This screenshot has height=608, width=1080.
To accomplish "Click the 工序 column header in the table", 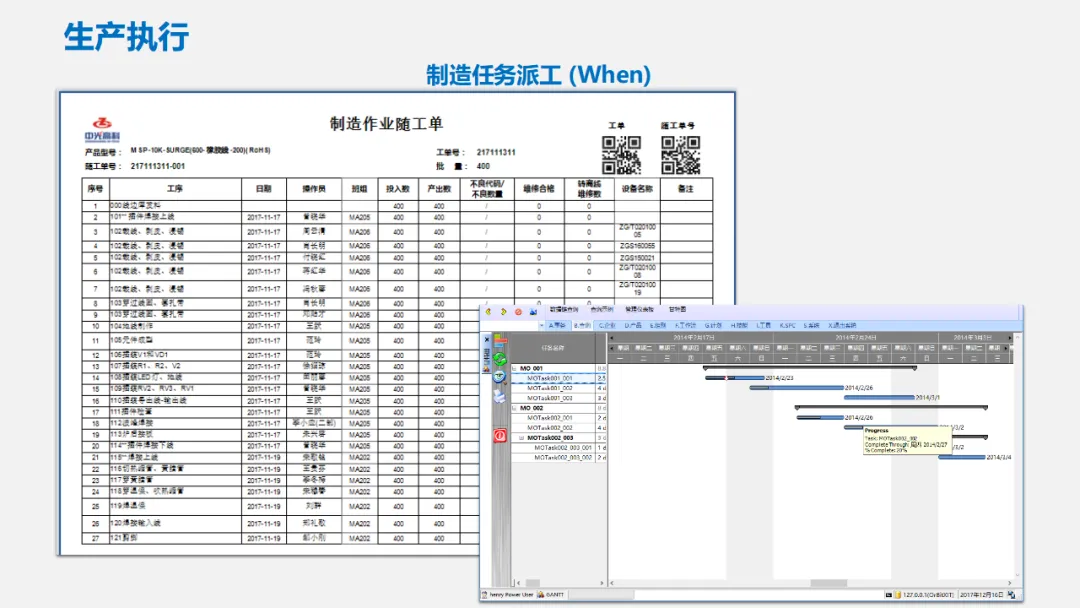I will coord(175,188).
